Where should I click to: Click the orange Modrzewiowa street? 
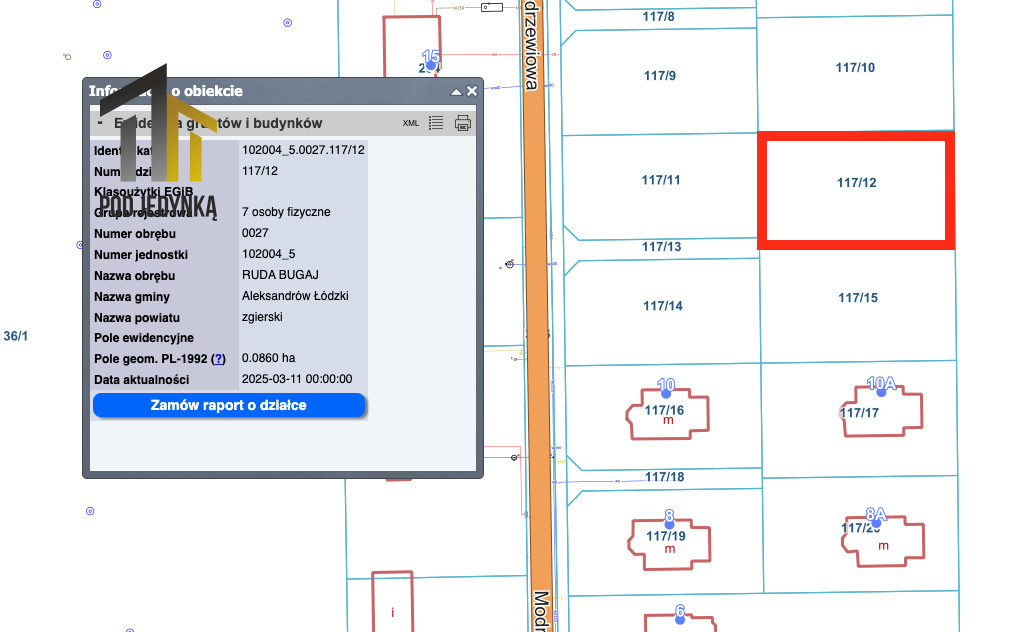pos(539,316)
